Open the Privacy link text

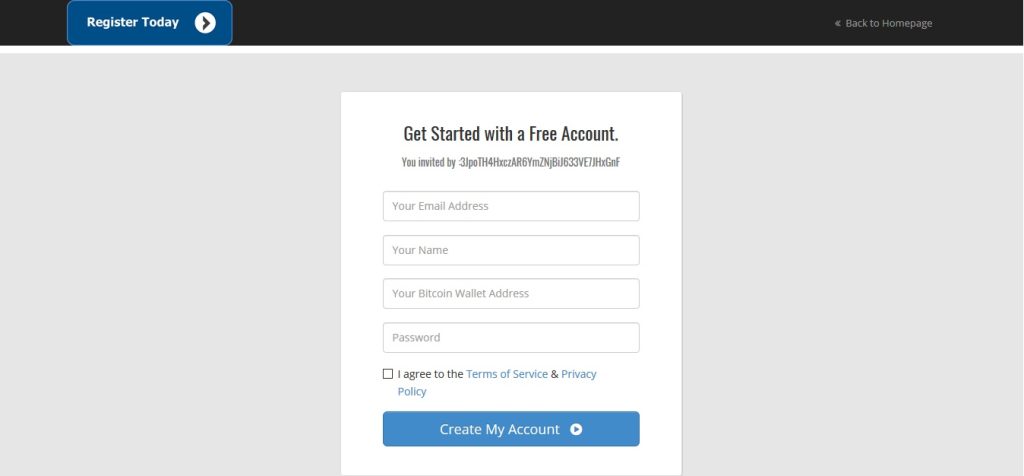tap(579, 374)
